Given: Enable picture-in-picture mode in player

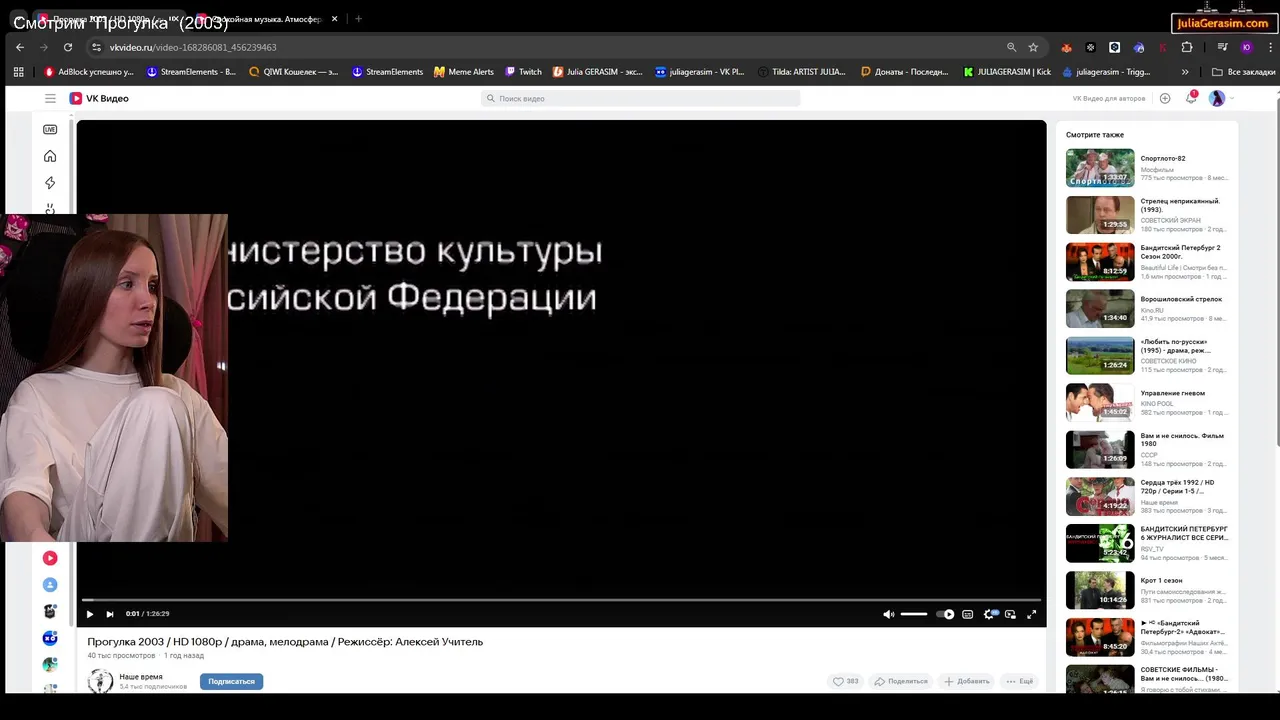Looking at the screenshot, I should tap(1010, 614).
